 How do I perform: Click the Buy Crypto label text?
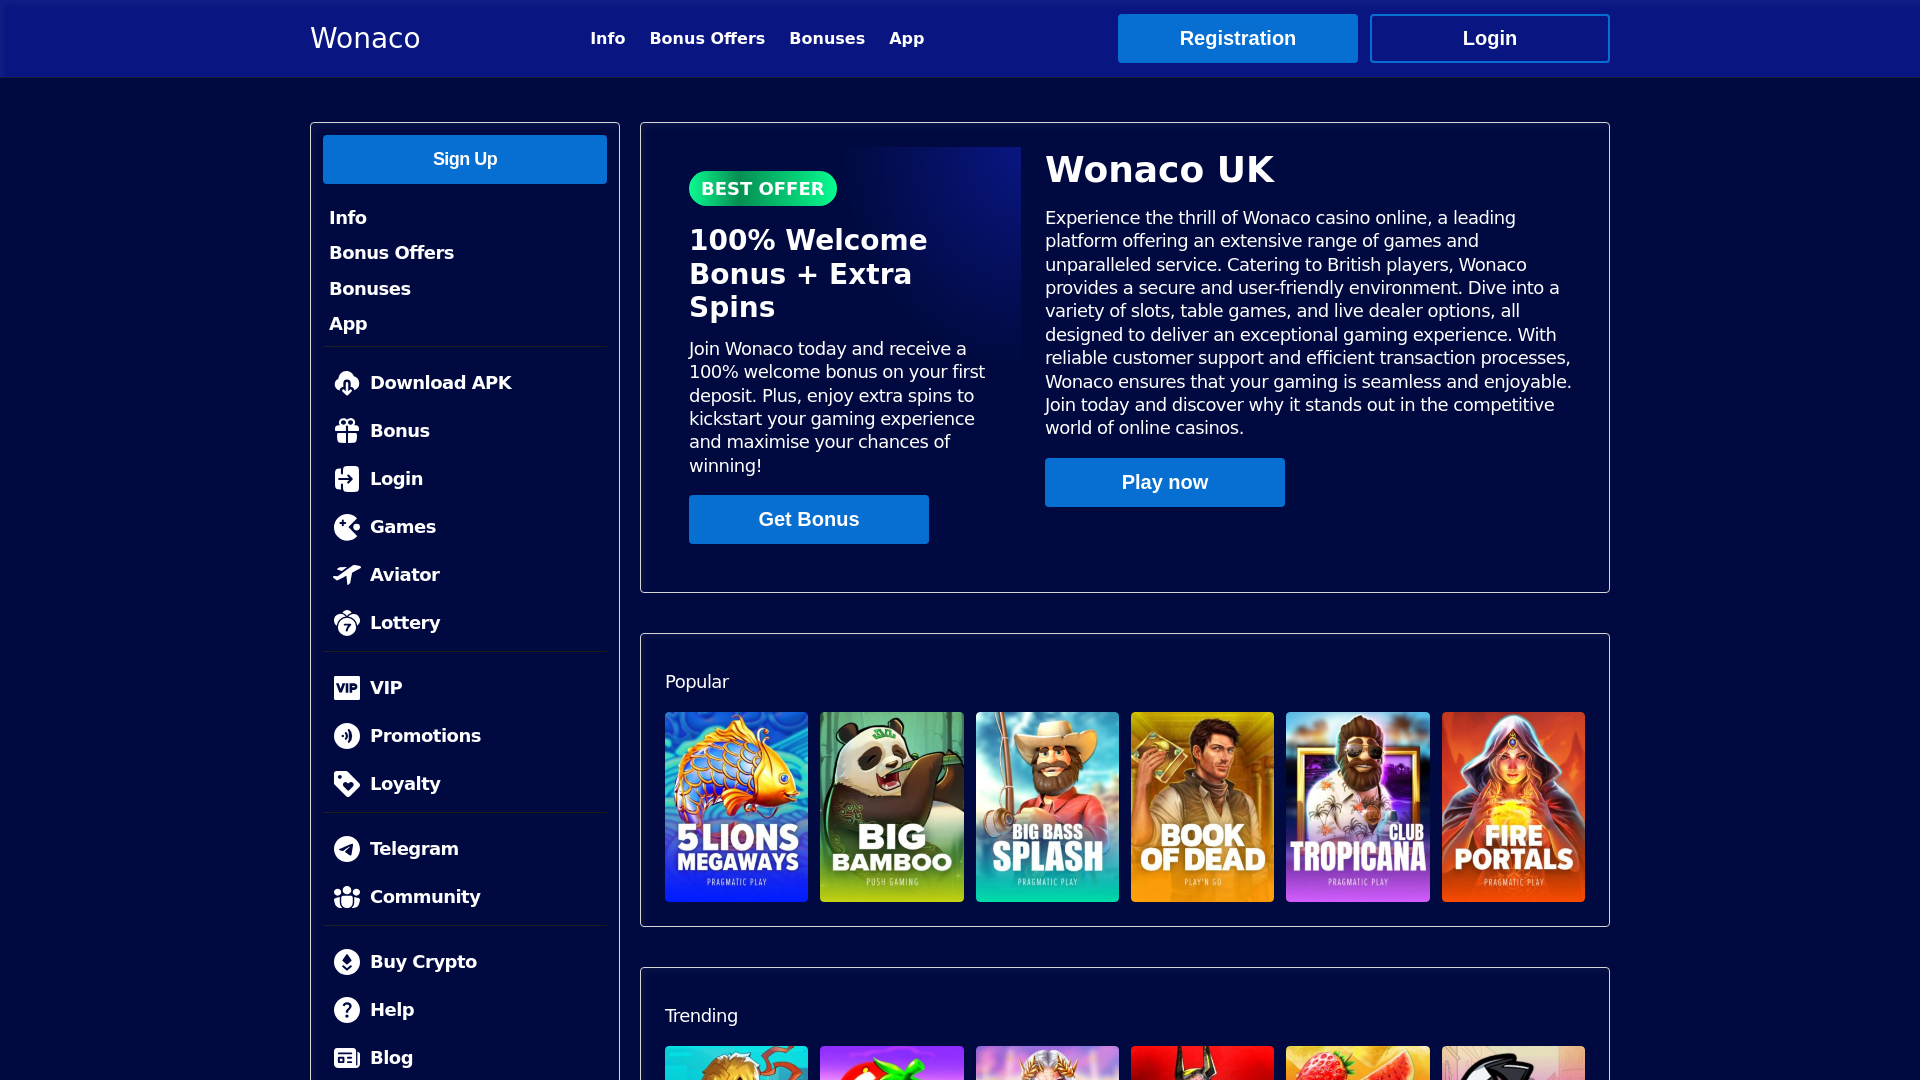[423, 962]
